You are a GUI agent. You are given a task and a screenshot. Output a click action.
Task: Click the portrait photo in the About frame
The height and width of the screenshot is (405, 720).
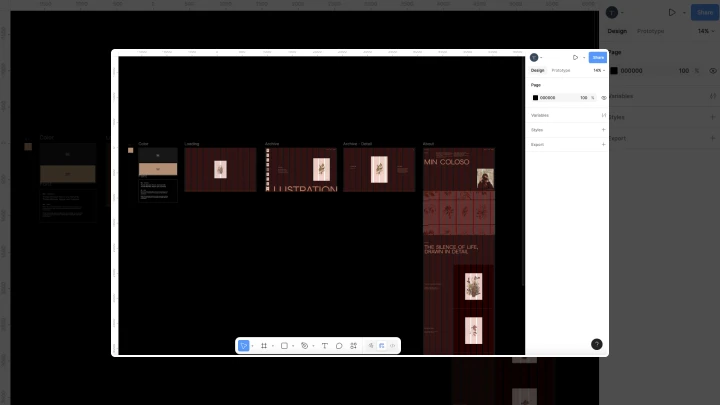[x=485, y=179]
